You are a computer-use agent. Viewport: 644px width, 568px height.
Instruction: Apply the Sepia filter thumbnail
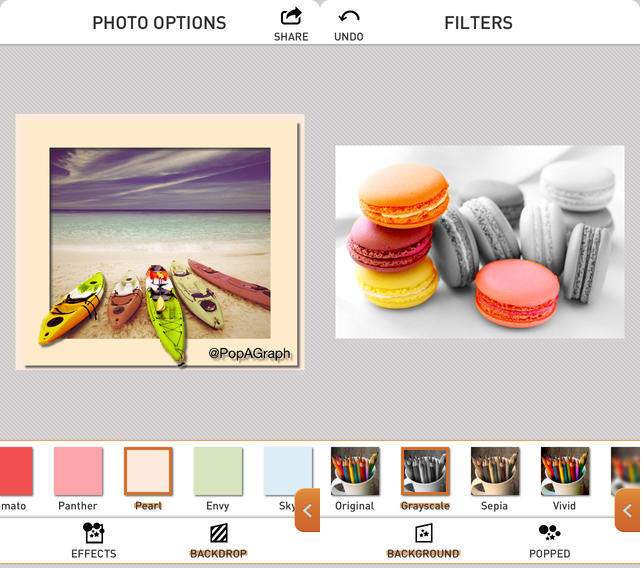pos(495,471)
